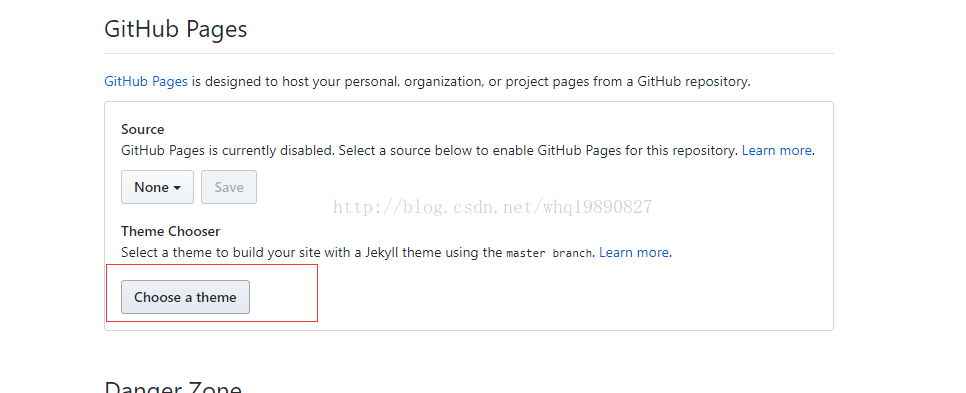Click the Source label

(143, 129)
